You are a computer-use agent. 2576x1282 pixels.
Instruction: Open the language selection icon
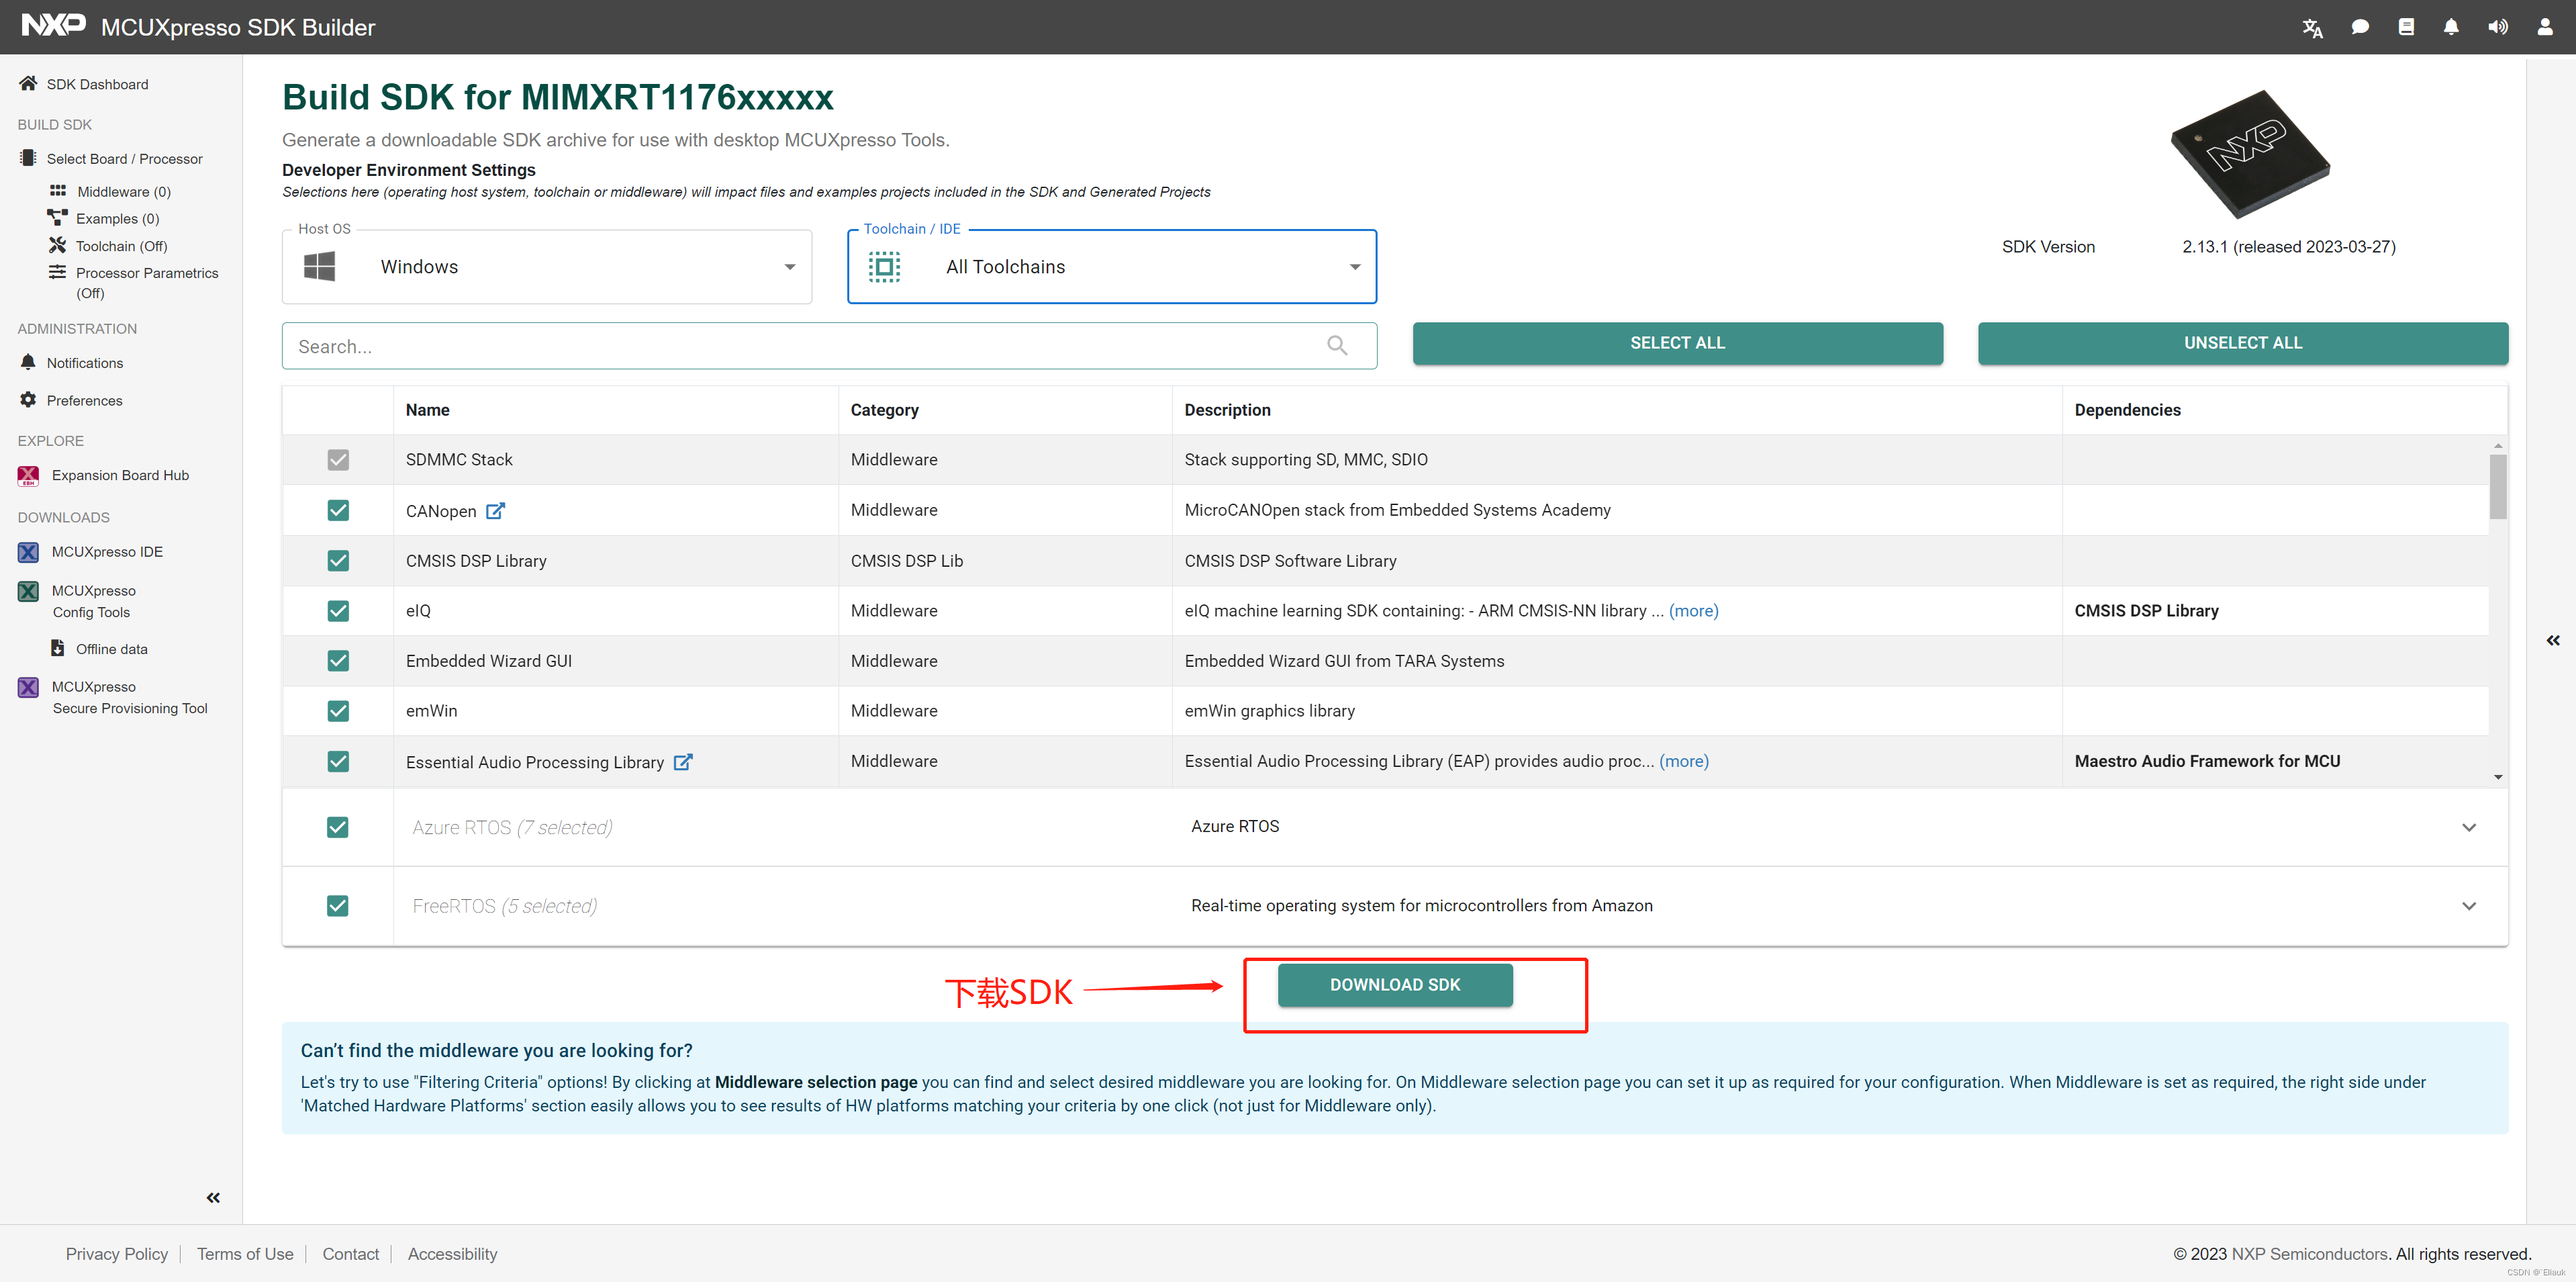pyautogui.click(x=2312, y=27)
